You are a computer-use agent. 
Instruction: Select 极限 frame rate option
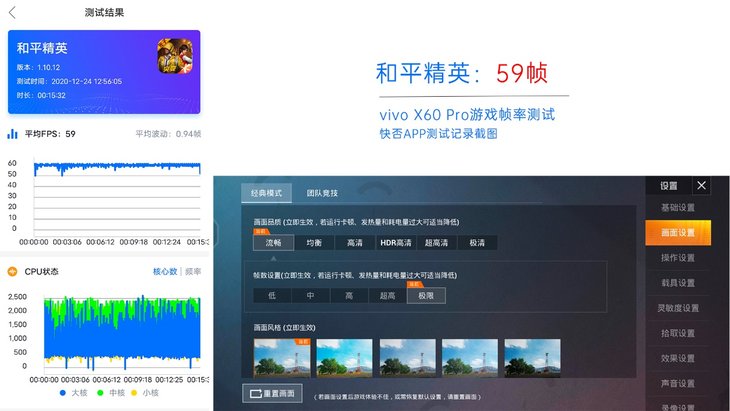coord(425,295)
